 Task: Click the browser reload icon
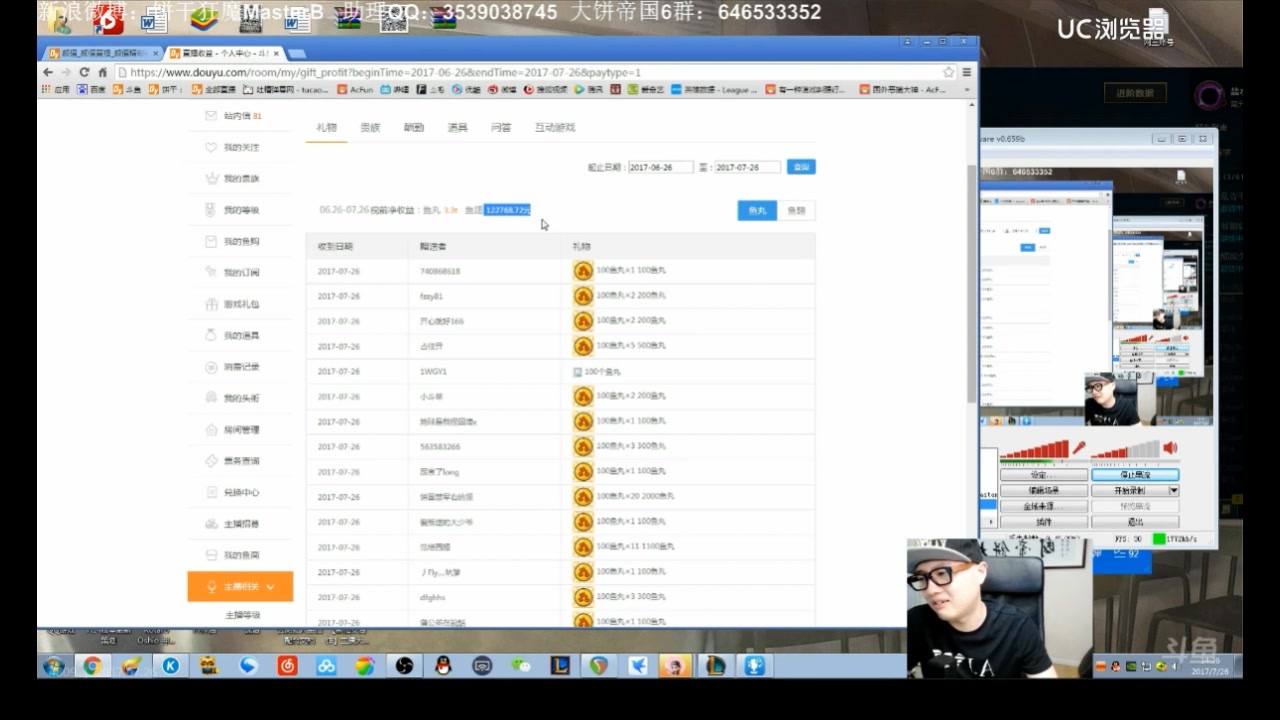(84, 72)
